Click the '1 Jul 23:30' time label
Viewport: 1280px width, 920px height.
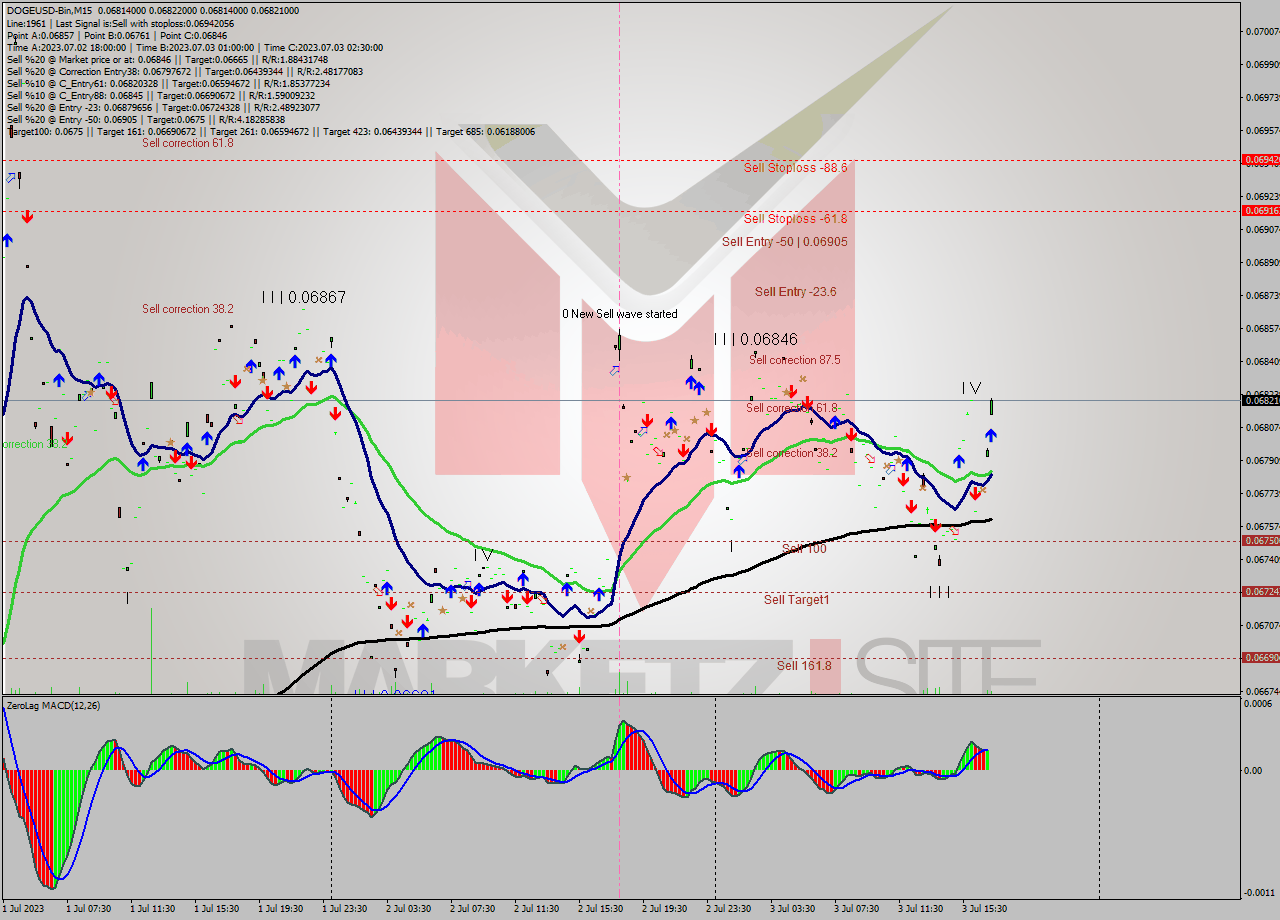pyautogui.click(x=344, y=909)
